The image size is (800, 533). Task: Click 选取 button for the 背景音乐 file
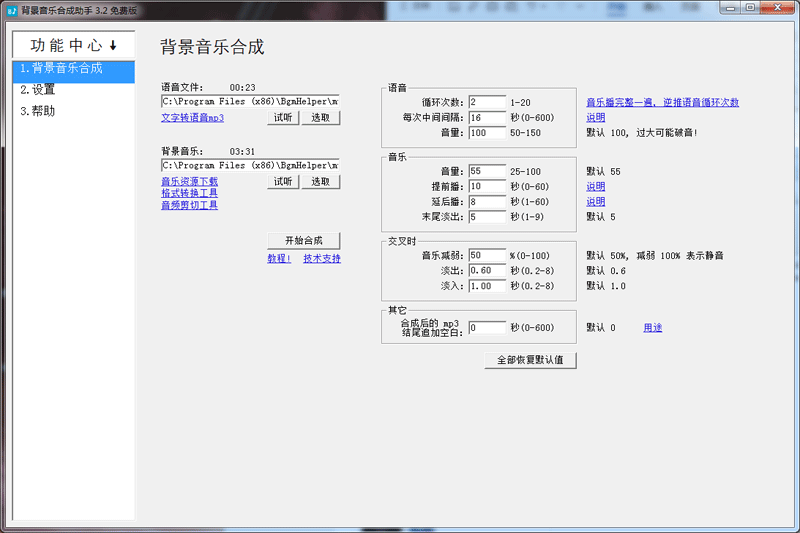tap(320, 182)
